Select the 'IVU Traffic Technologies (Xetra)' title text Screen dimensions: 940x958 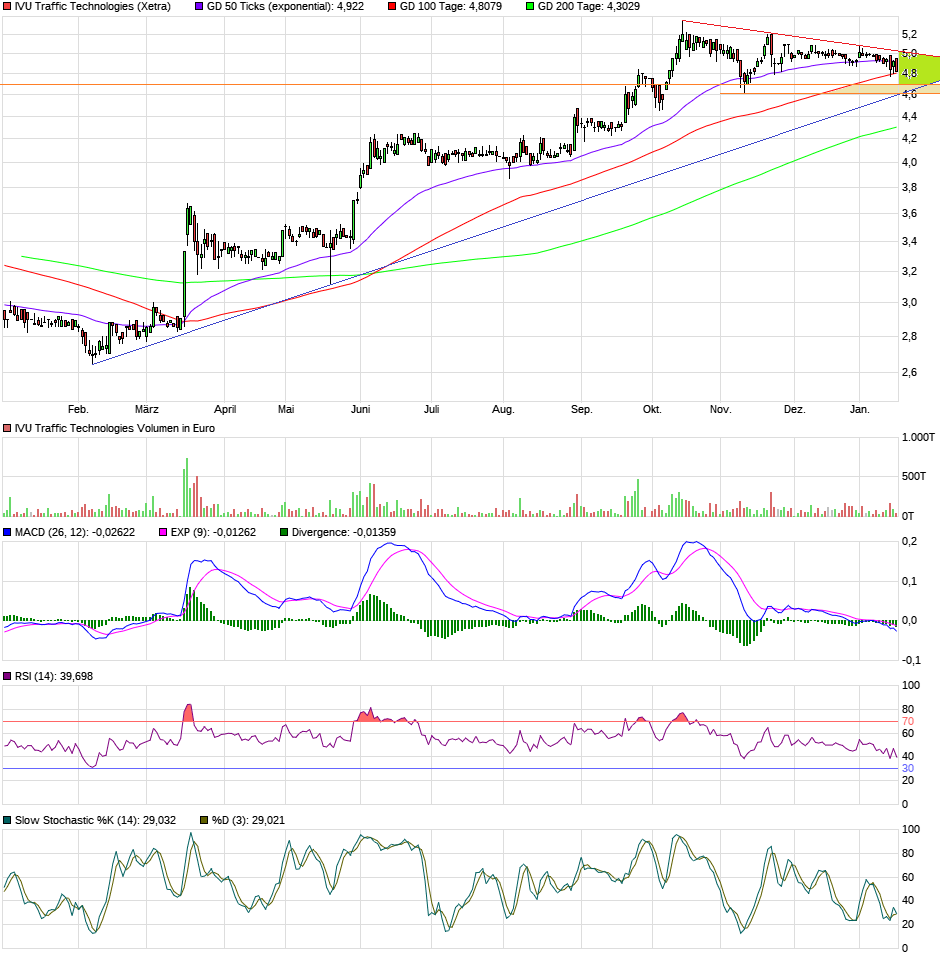(93, 7)
